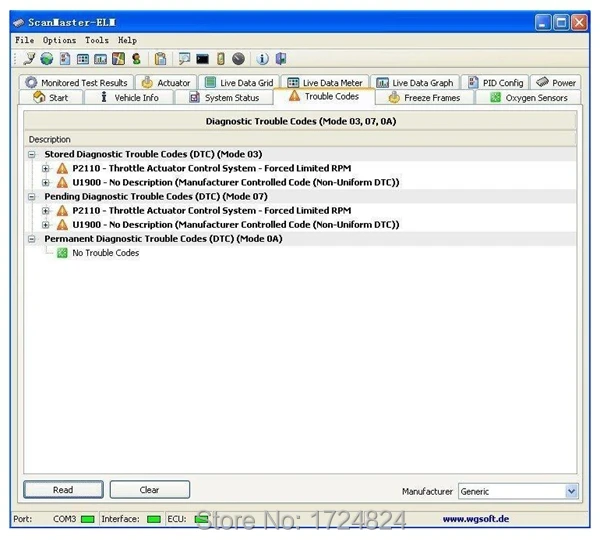Click the person figure toolbar icon
The width and height of the screenshot is (600, 540).
(x=136, y=59)
